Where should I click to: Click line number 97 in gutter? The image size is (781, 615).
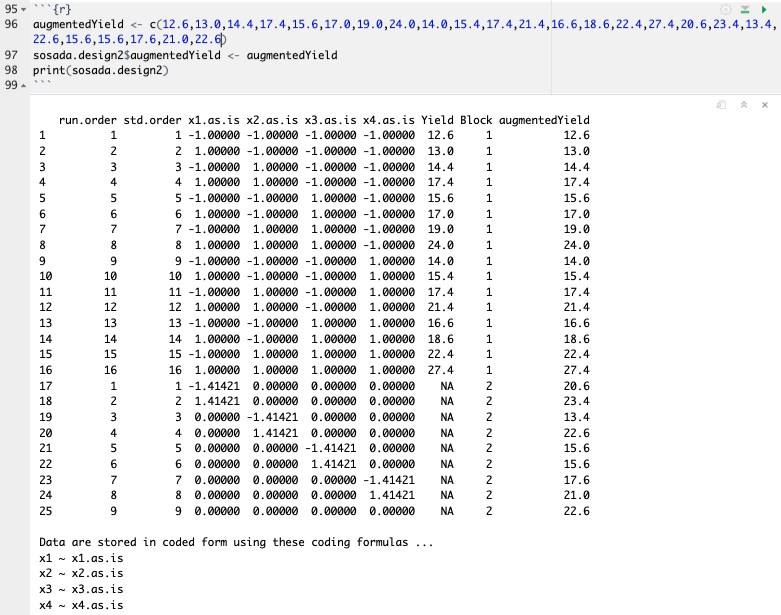point(11,56)
